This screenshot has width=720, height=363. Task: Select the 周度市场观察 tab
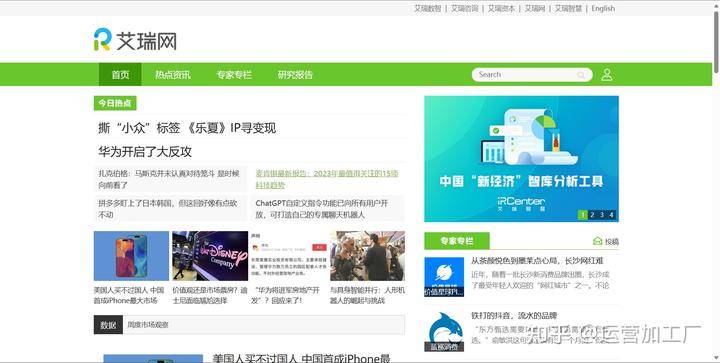[x=148, y=325]
